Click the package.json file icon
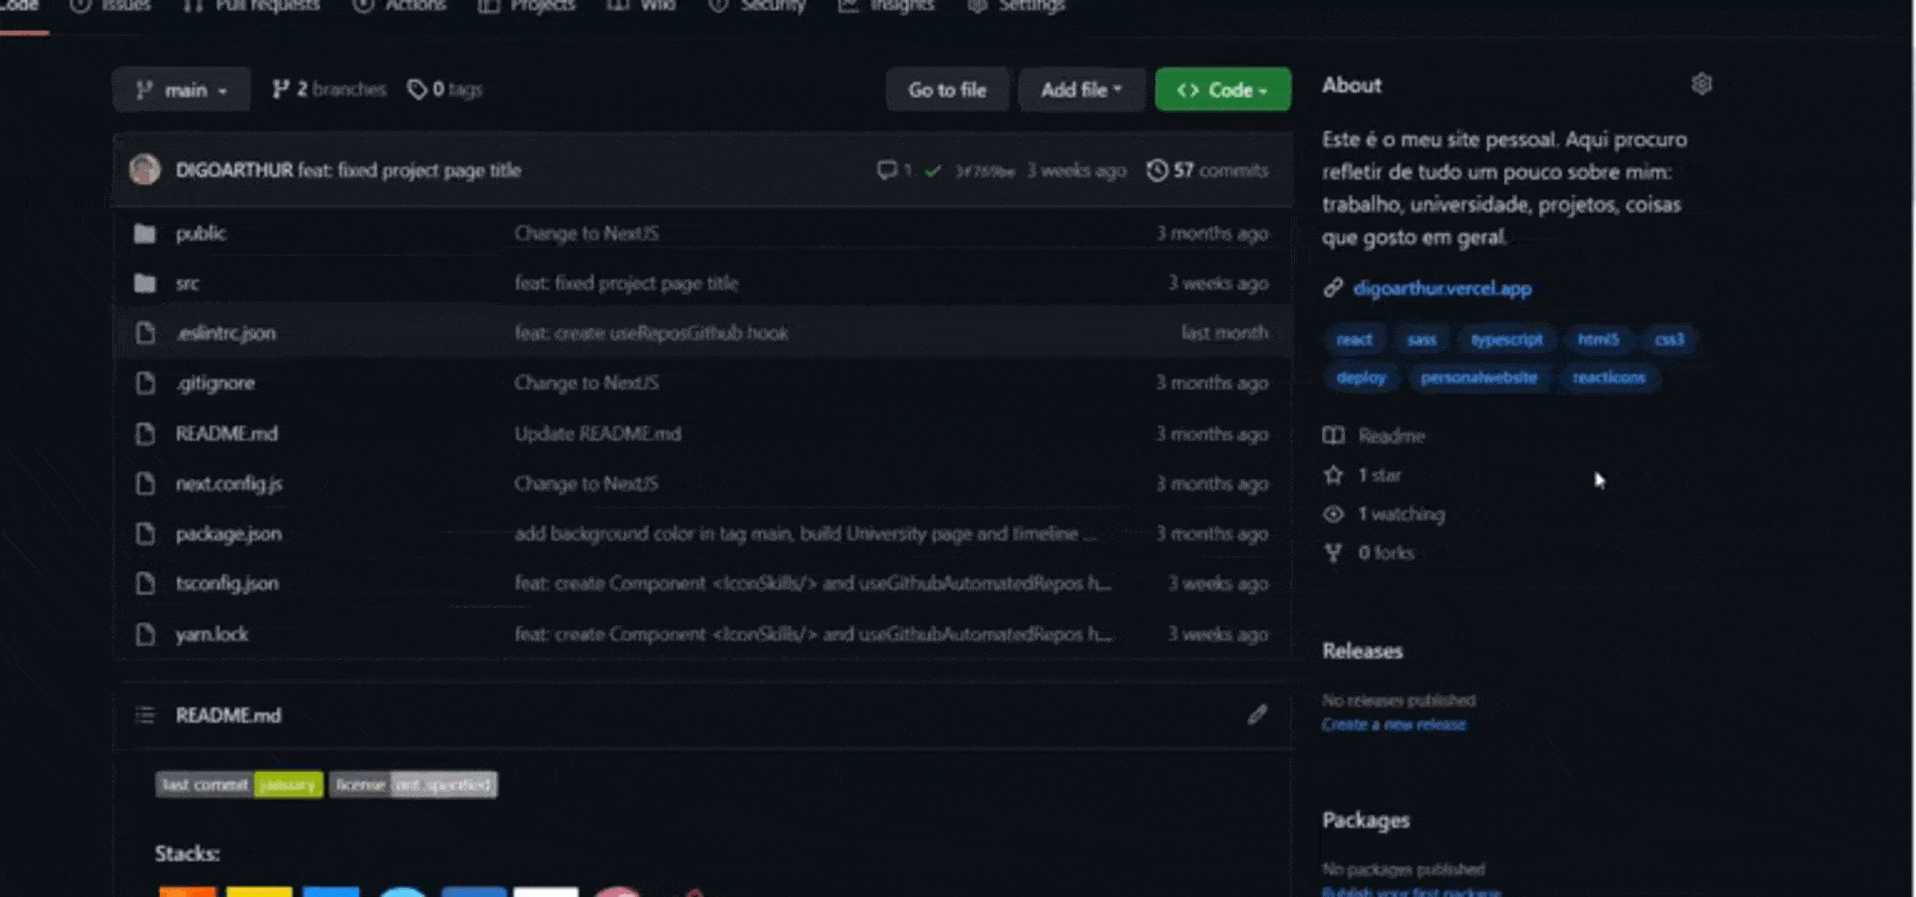Image resolution: width=1916 pixels, height=897 pixels. (x=145, y=533)
